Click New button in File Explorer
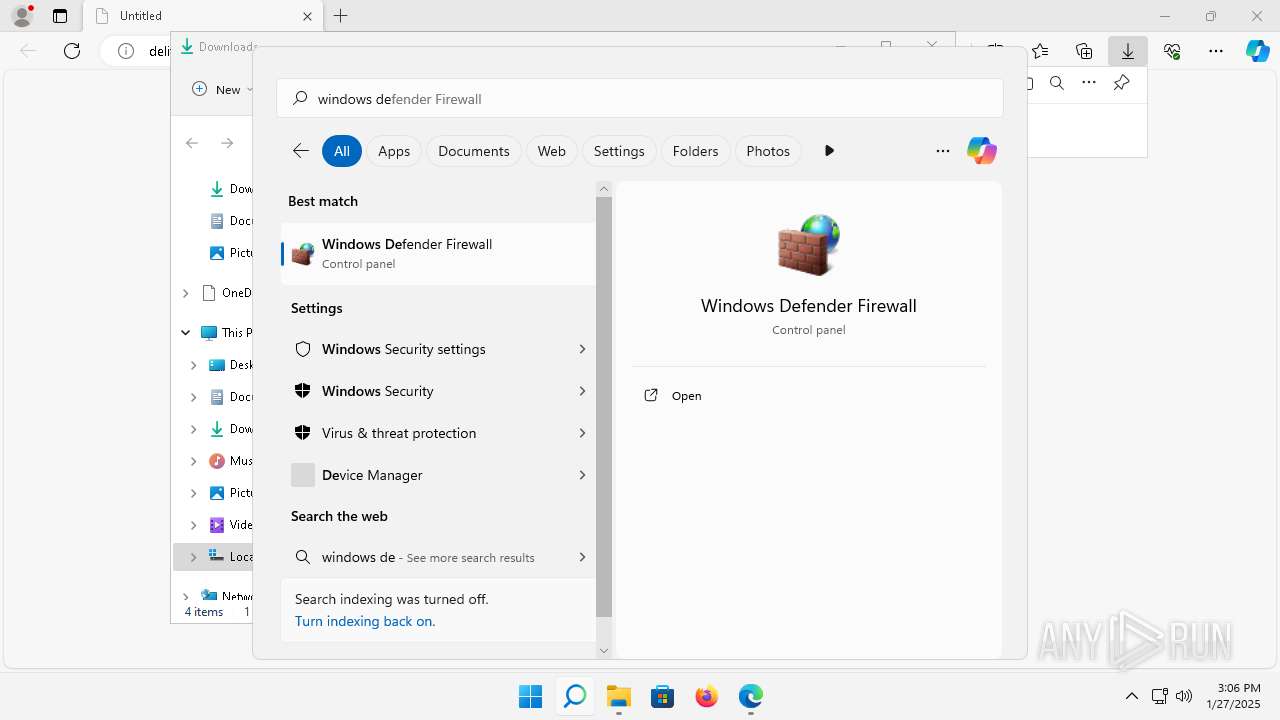This screenshot has height=720, width=1280. tap(220, 89)
